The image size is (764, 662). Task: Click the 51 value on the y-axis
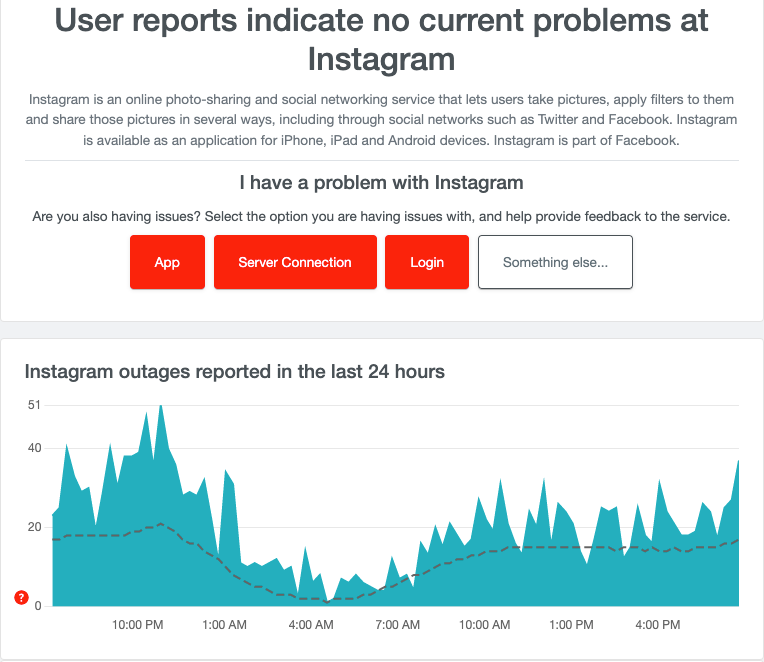click(x=34, y=405)
